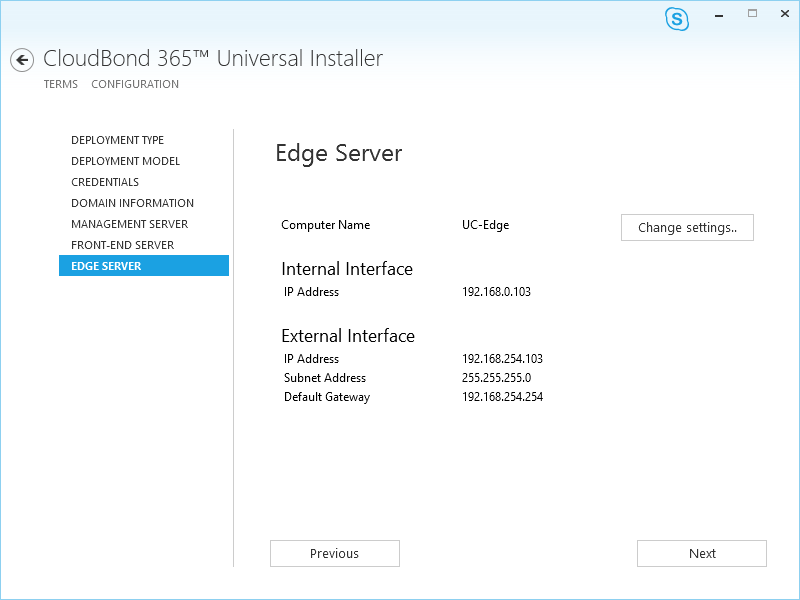
Task: Click the UC-Edge computer name value
Action: pos(485,225)
